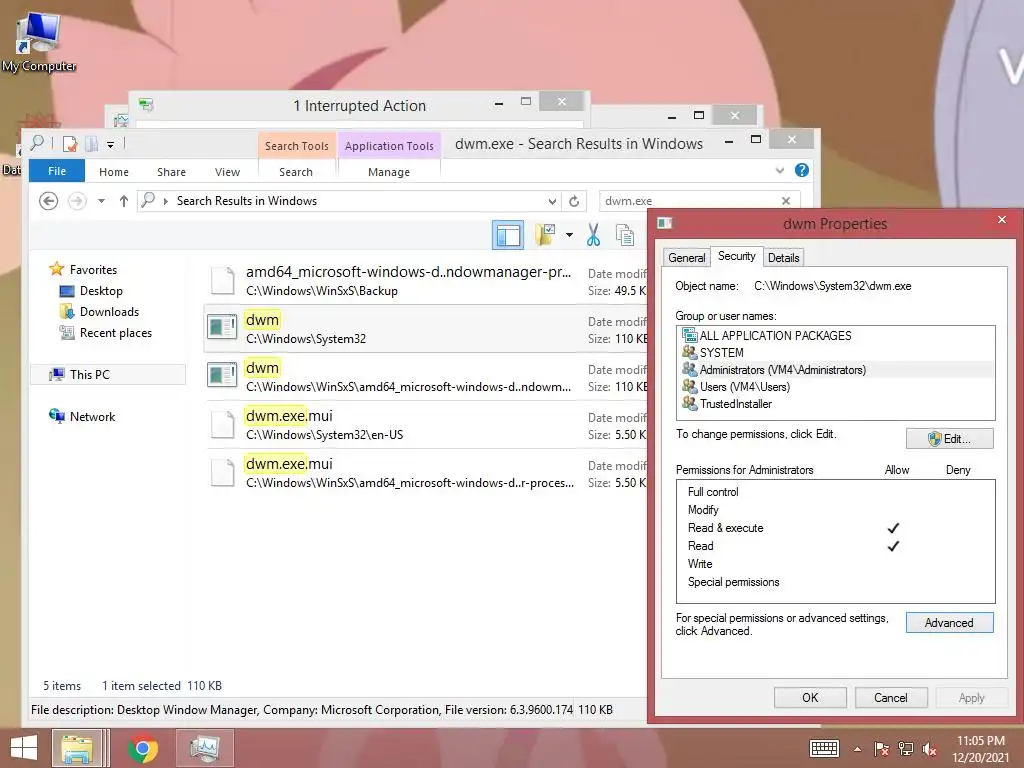Open the Search ribbon tab
Screen dimensions: 1024x768
(x=296, y=172)
